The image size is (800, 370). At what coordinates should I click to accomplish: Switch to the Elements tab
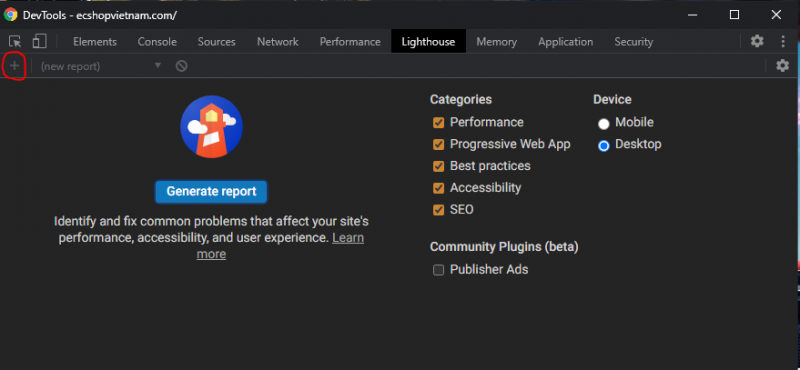(95, 42)
